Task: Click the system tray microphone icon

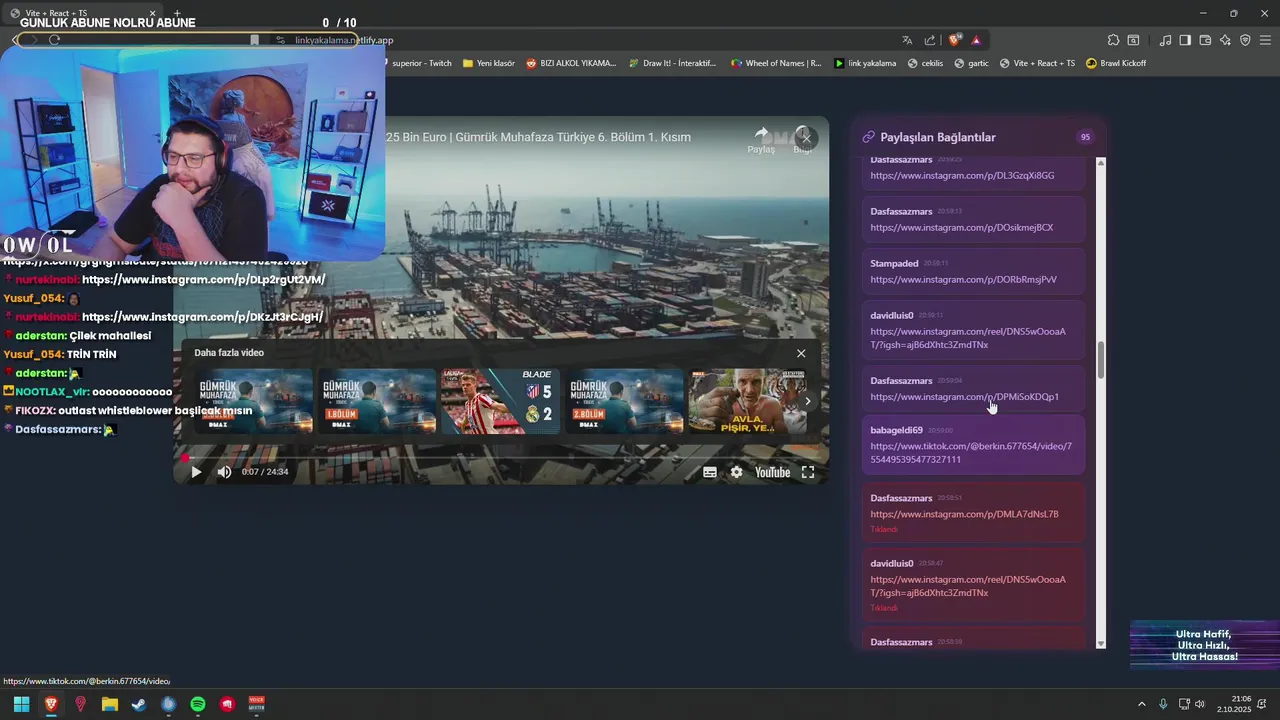Action: point(1163,704)
